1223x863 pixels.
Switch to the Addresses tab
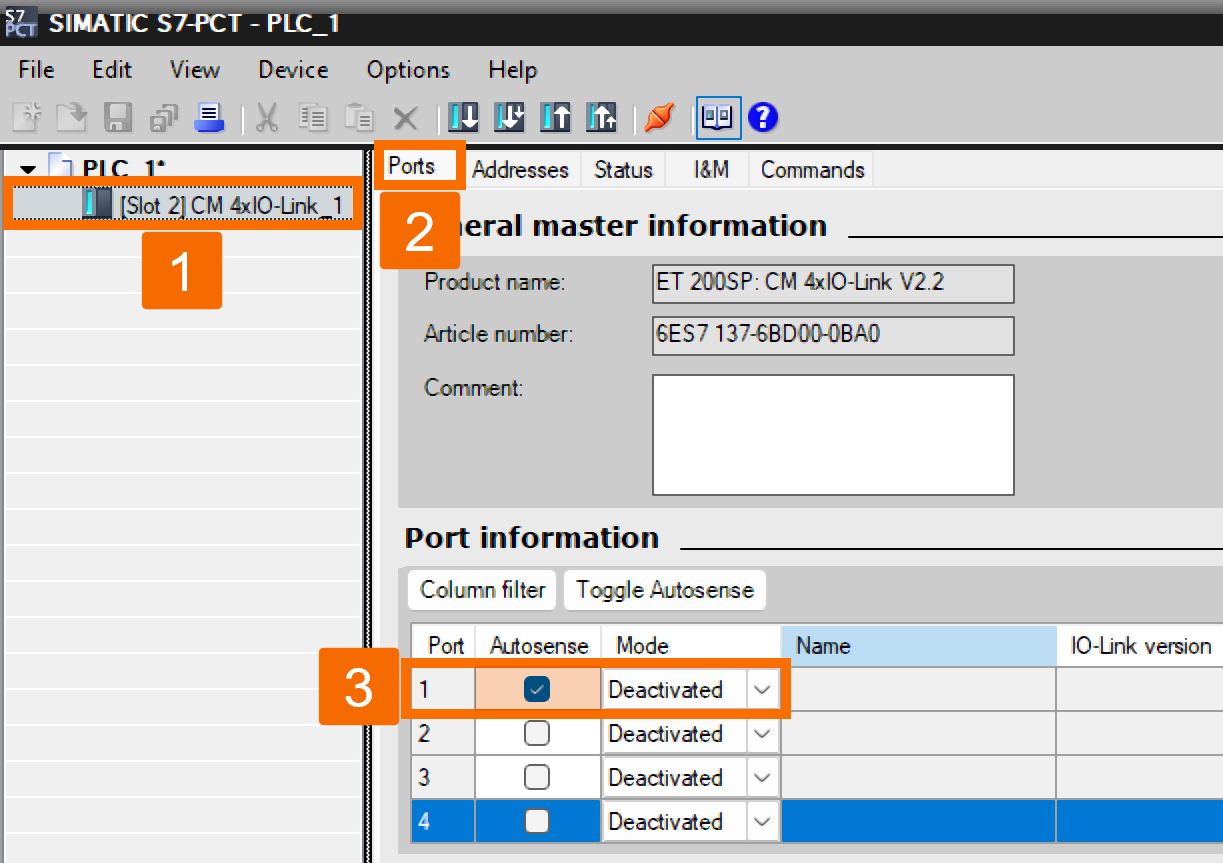(x=520, y=170)
